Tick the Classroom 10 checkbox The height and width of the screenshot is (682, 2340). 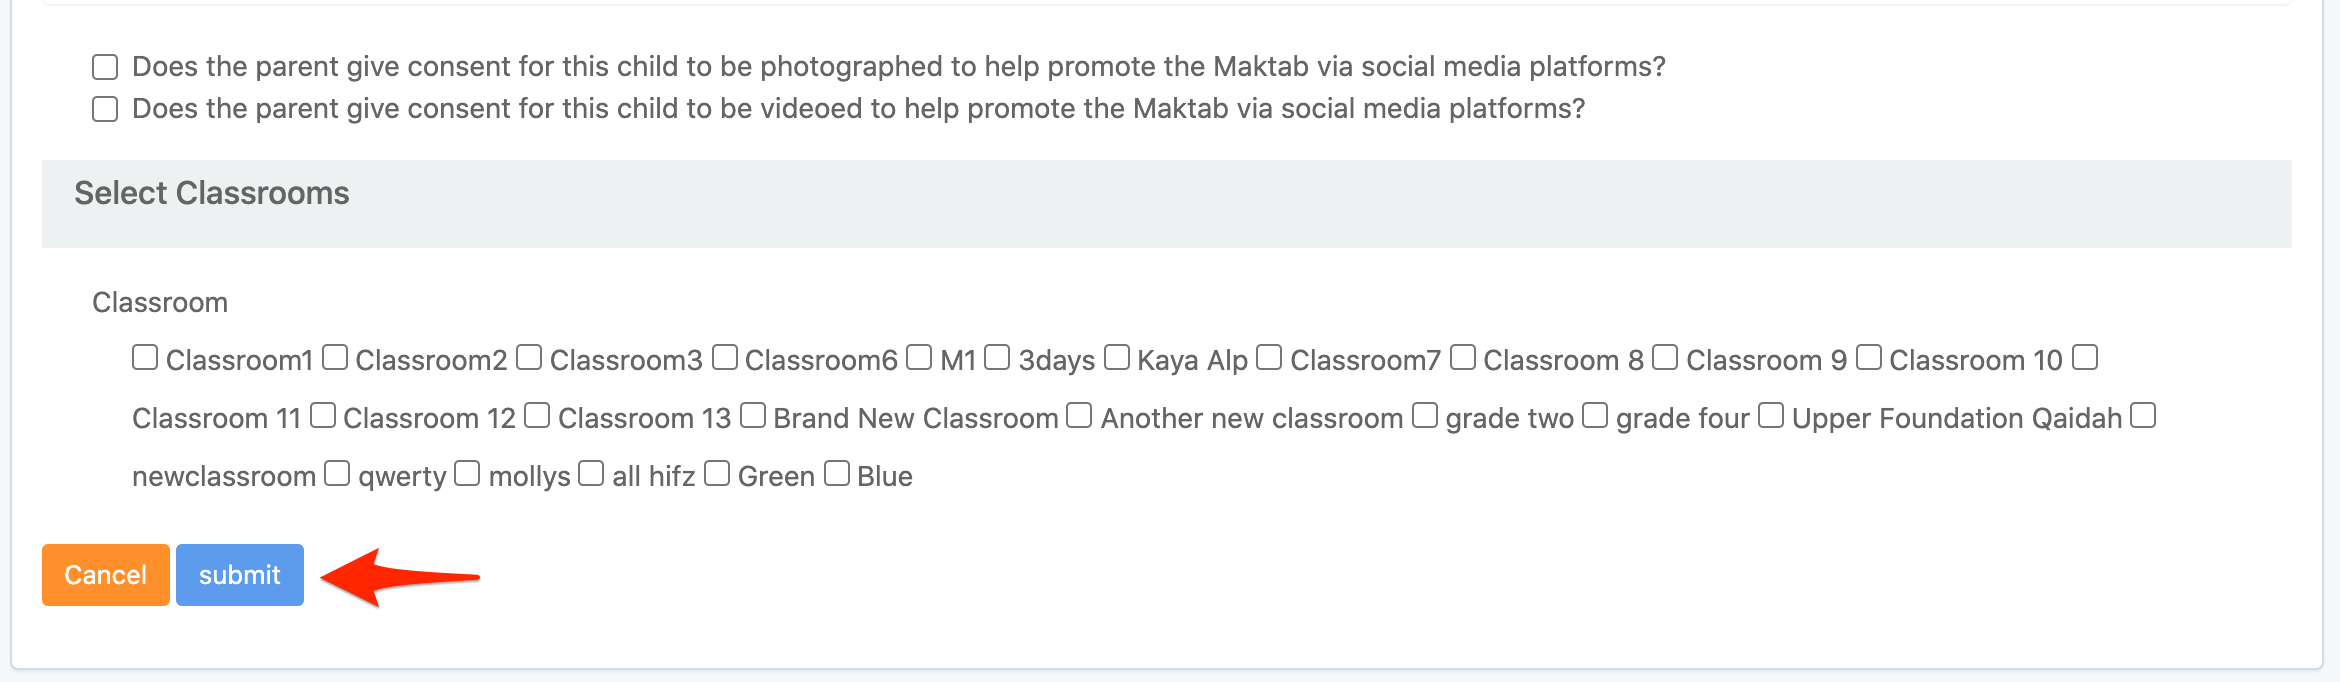click(1868, 358)
